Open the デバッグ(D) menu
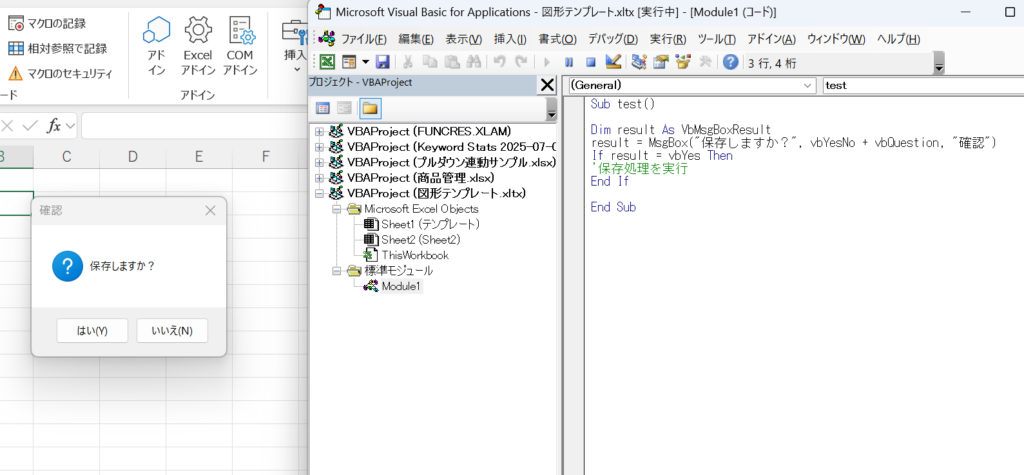 point(613,39)
